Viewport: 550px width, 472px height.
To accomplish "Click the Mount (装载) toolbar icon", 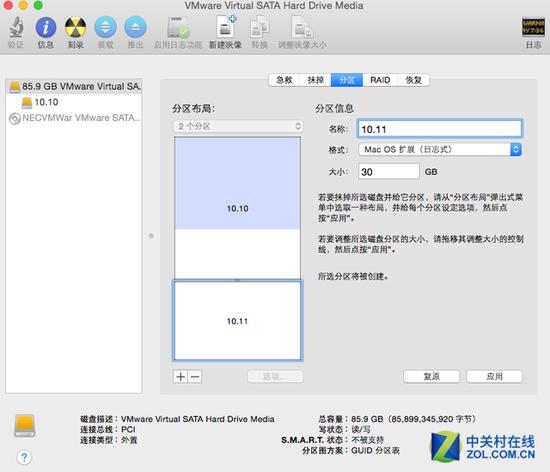I will coord(106,27).
